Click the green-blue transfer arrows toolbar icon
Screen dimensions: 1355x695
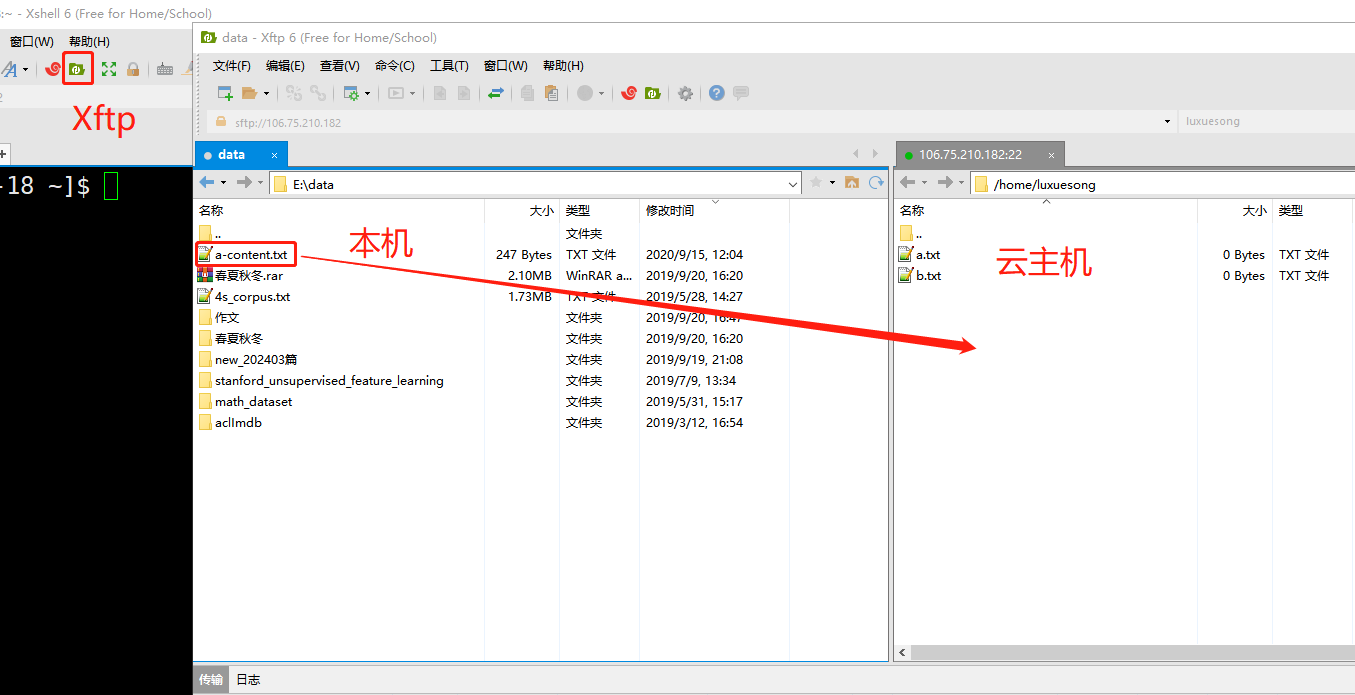point(495,93)
